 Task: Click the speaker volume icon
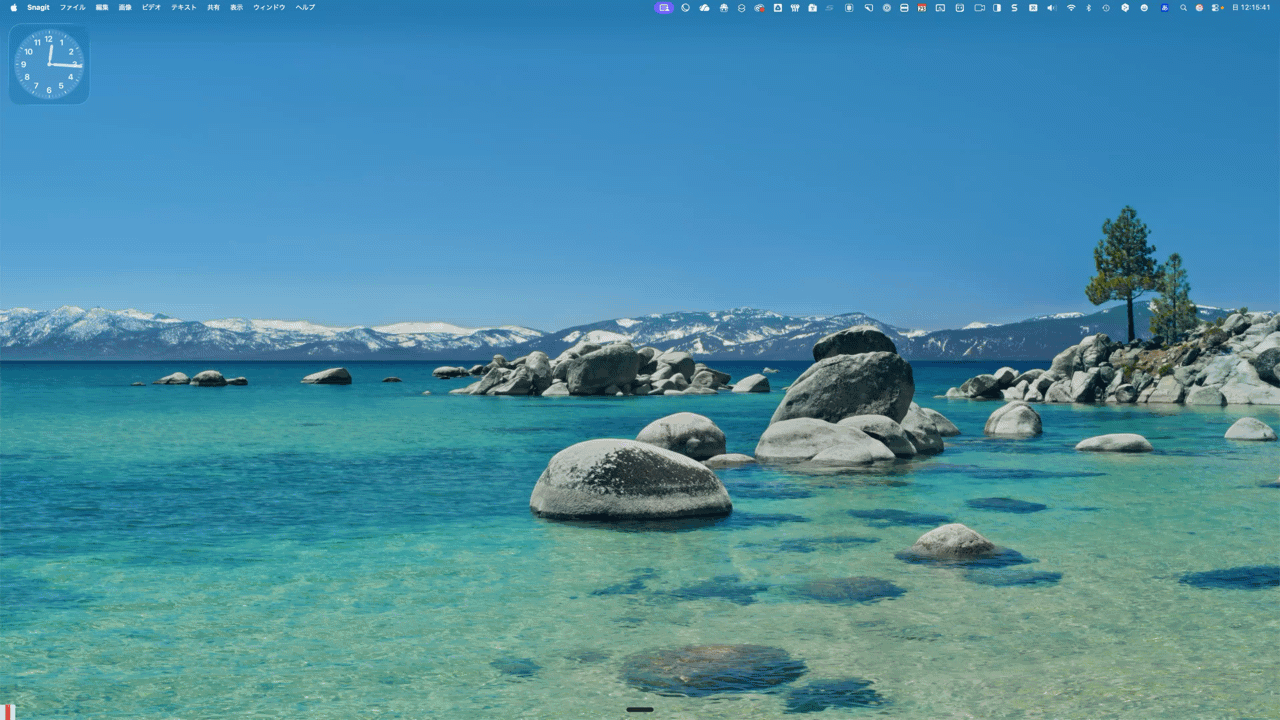point(1051,7)
